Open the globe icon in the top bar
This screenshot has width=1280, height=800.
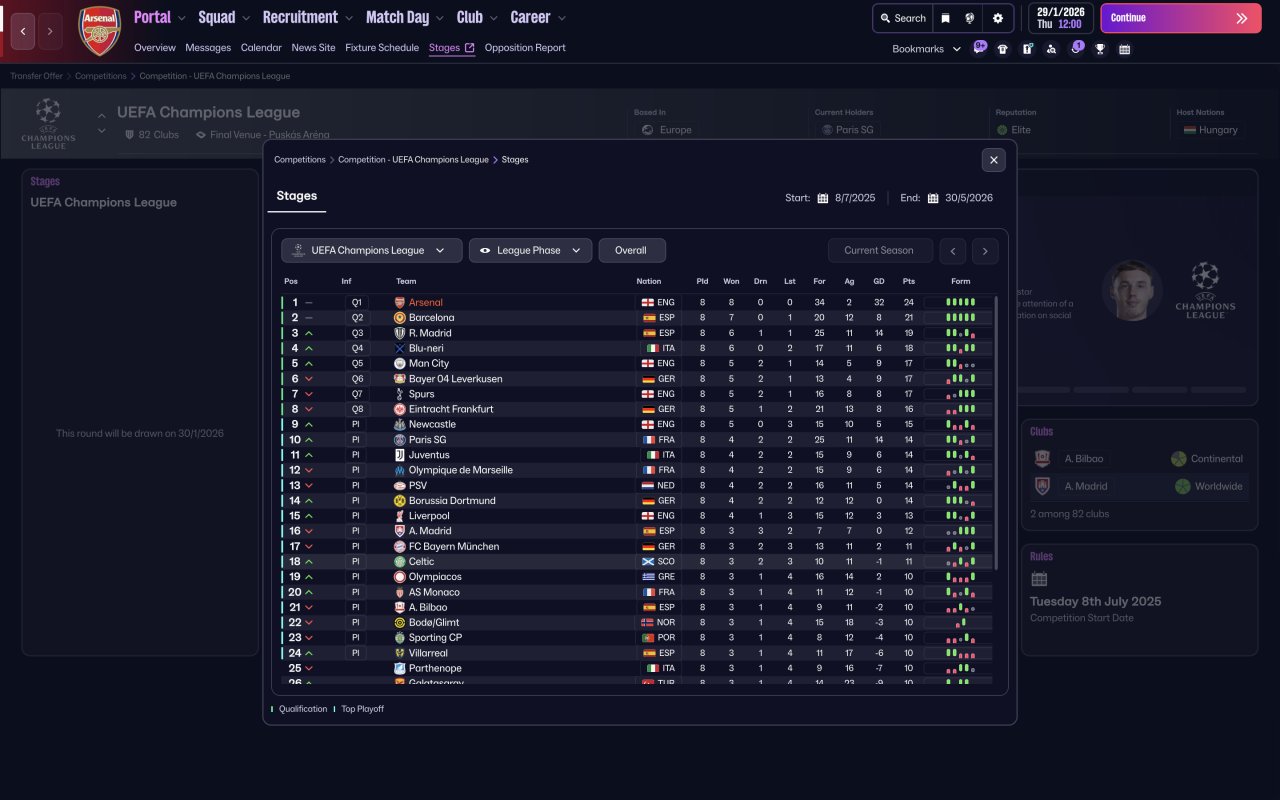coord(970,18)
